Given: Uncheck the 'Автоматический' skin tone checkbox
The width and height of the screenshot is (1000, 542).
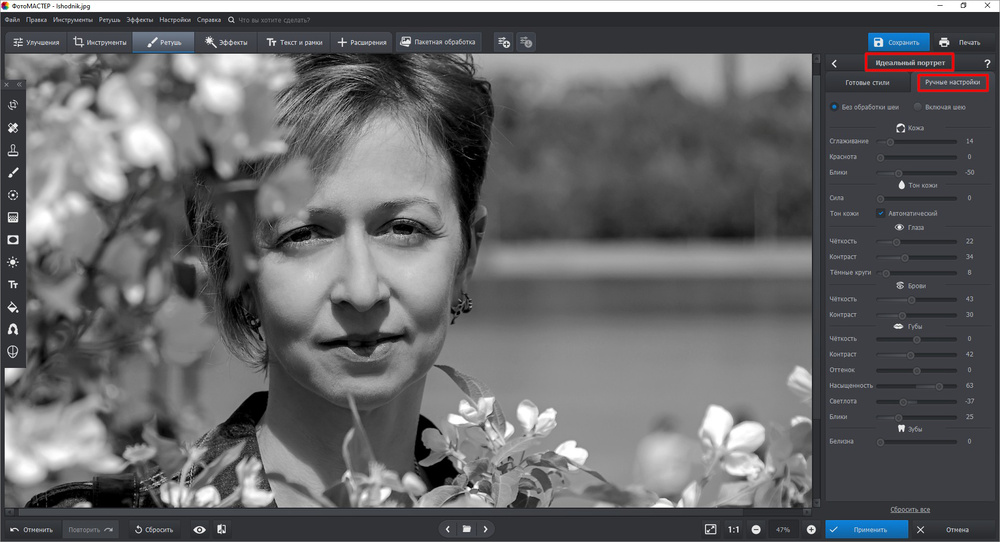Looking at the screenshot, I should click(881, 213).
